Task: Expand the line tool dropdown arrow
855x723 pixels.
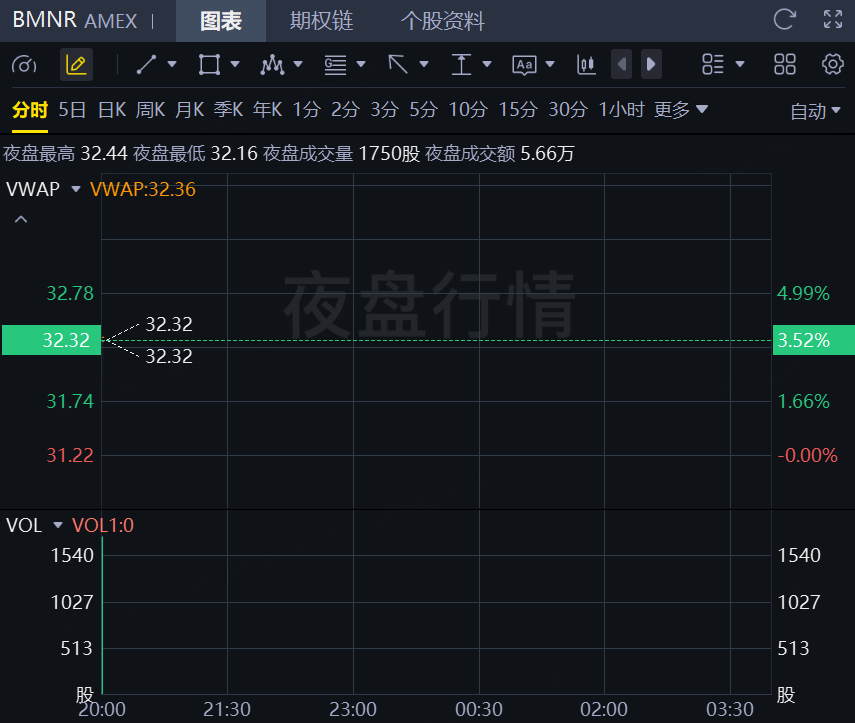Action: click(172, 64)
